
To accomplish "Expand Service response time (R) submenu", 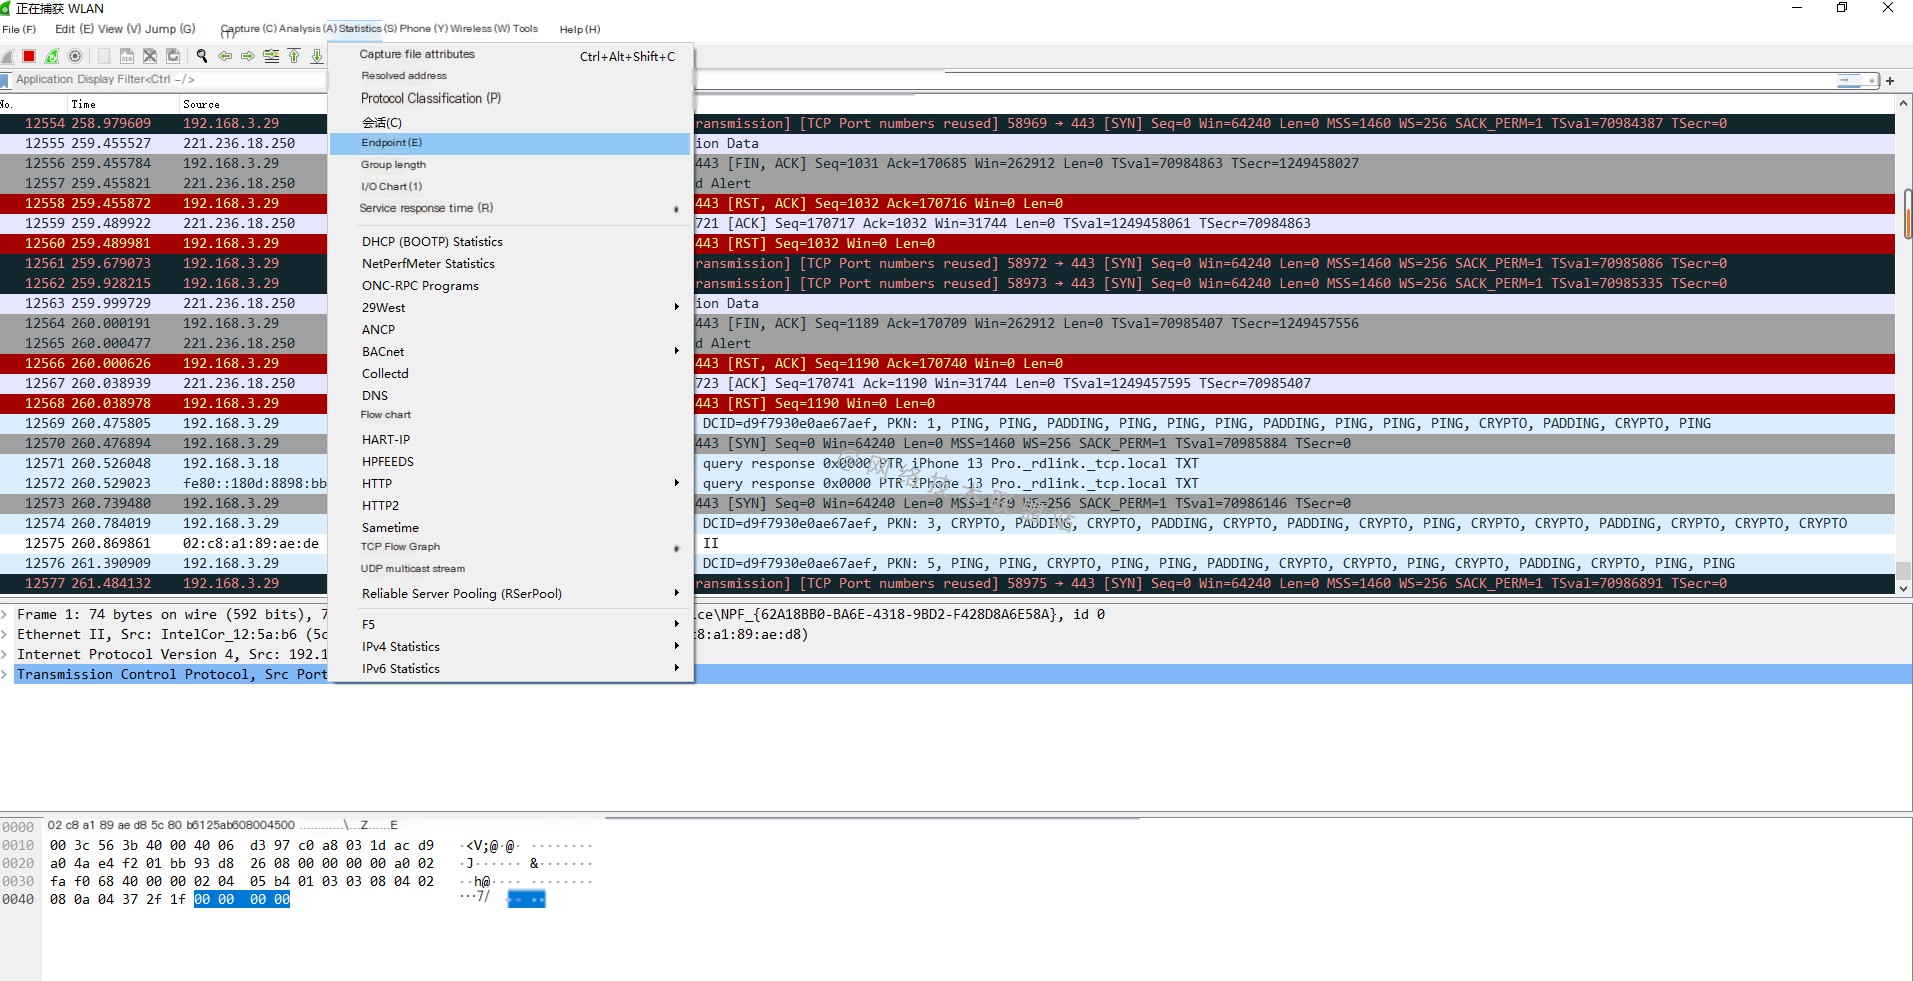I will pyautogui.click(x=511, y=208).
